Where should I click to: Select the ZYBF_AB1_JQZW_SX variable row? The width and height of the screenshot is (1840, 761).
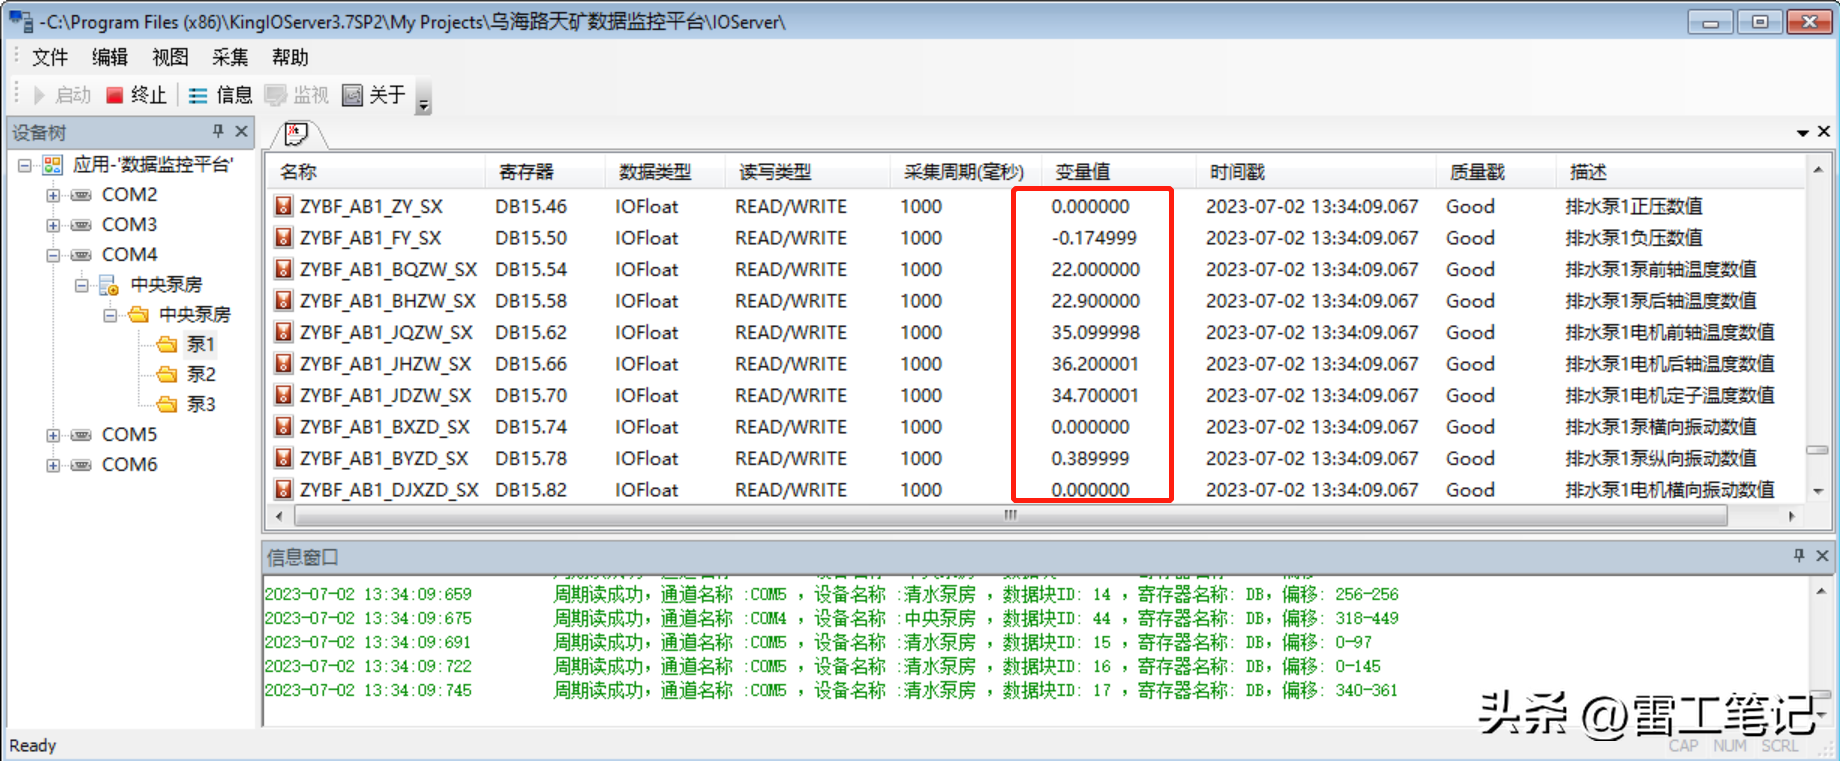pyautogui.click(x=386, y=333)
